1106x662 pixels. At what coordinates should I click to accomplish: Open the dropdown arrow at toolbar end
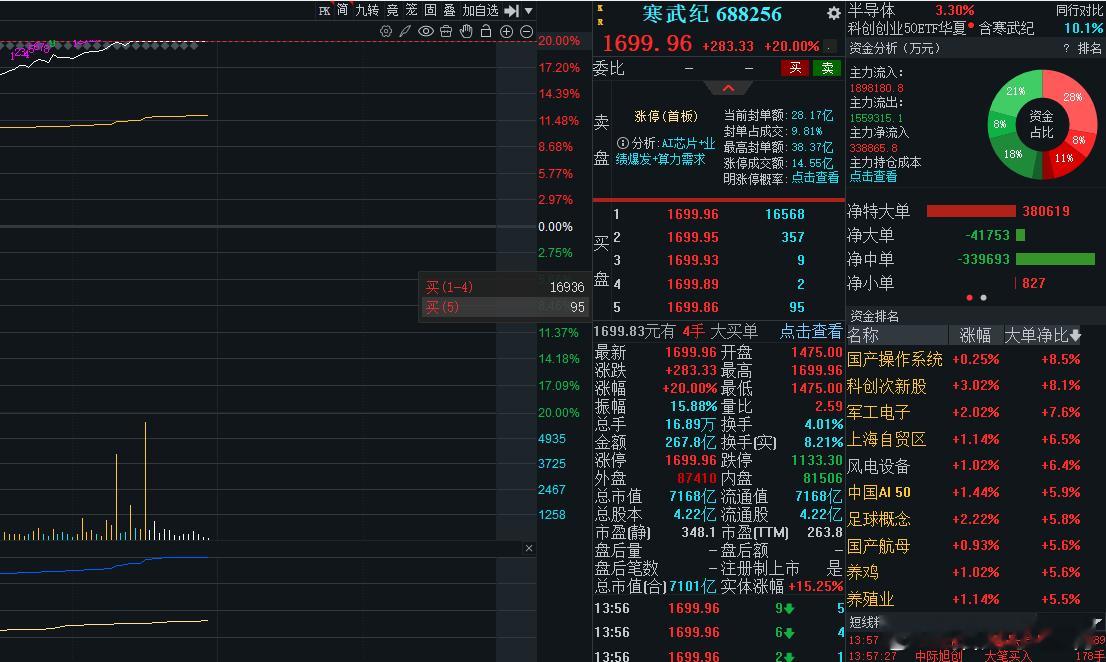[527, 10]
